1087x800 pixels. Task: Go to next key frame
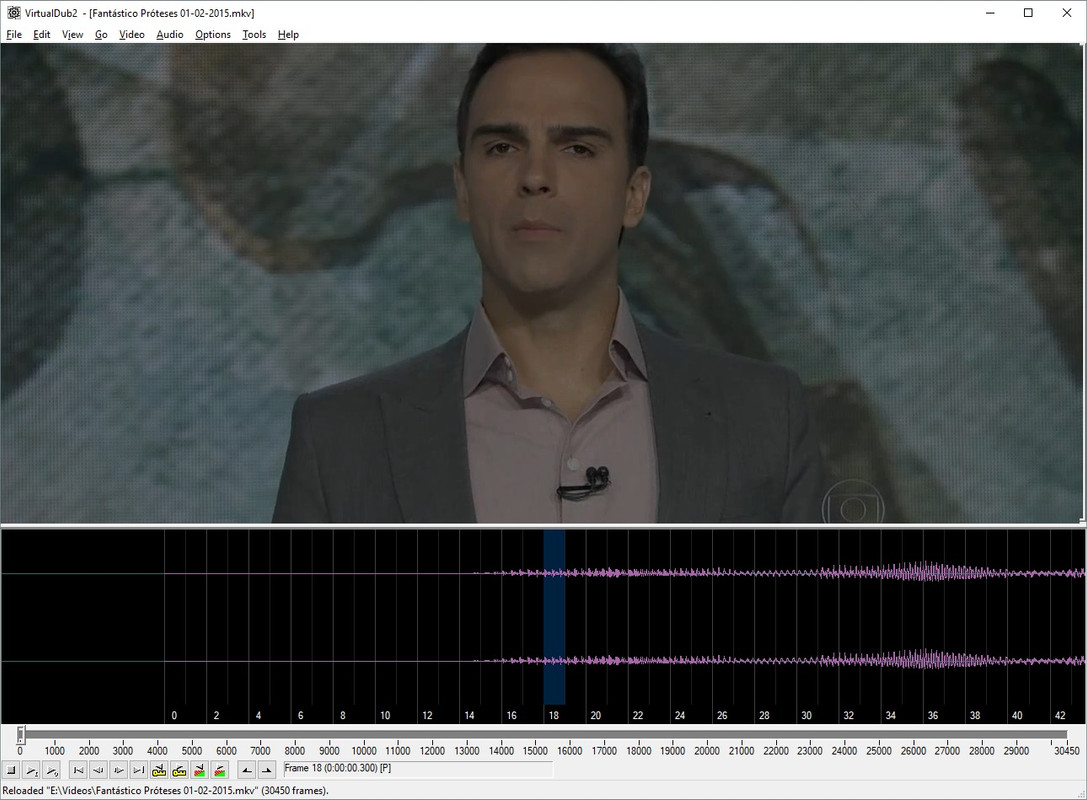click(x=179, y=770)
